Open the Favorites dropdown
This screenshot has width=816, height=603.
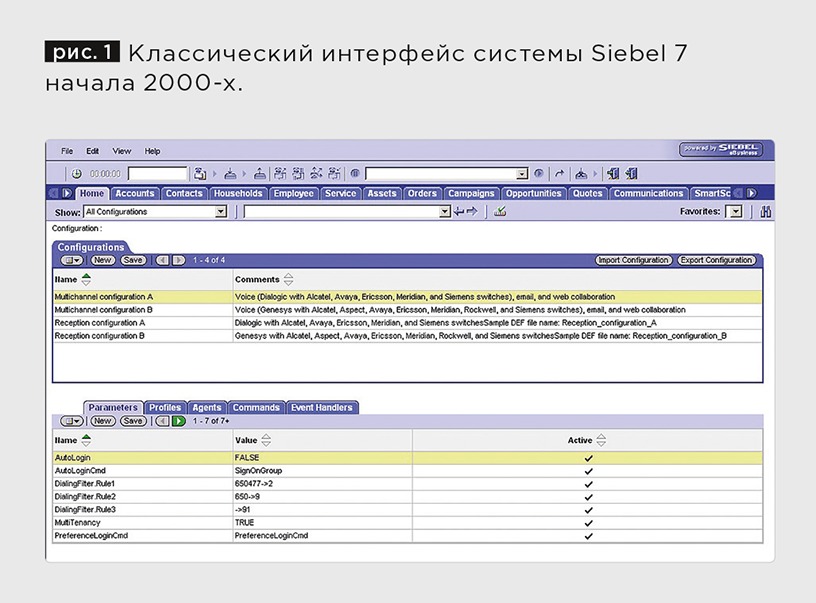click(735, 211)
